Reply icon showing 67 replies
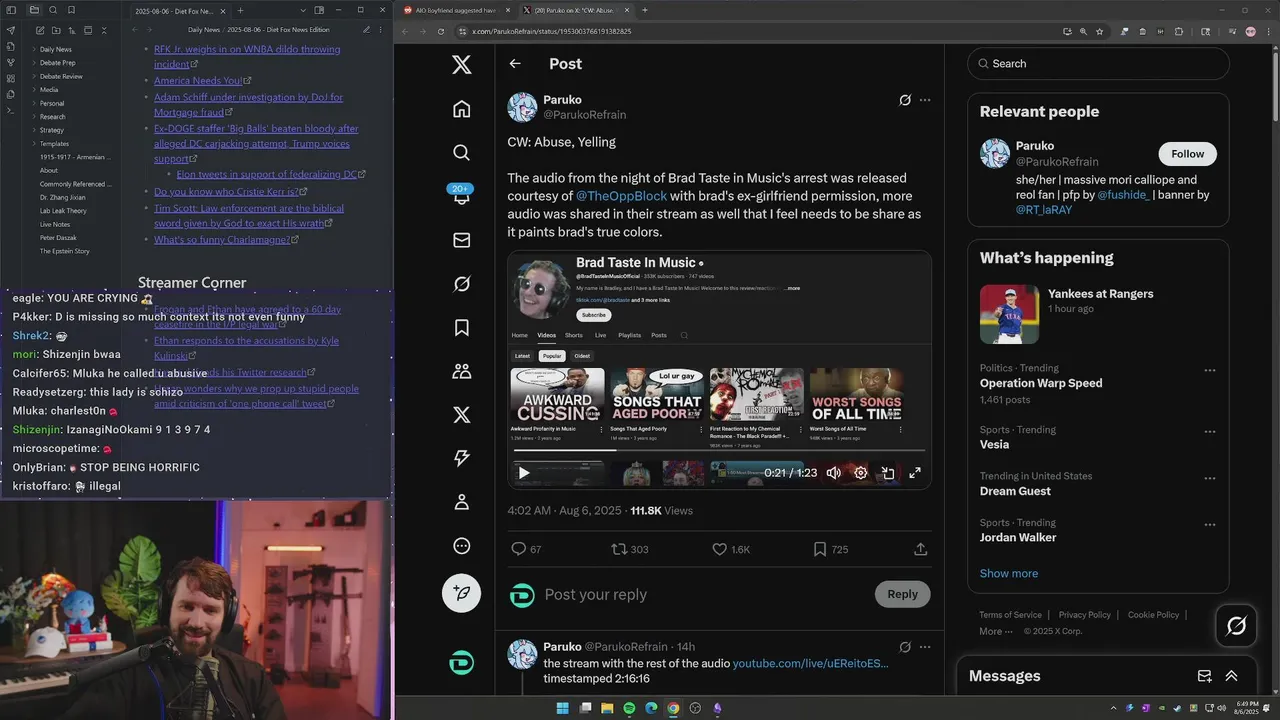The height and width of the screenshot is (720, 1280). tap(526, 549)
